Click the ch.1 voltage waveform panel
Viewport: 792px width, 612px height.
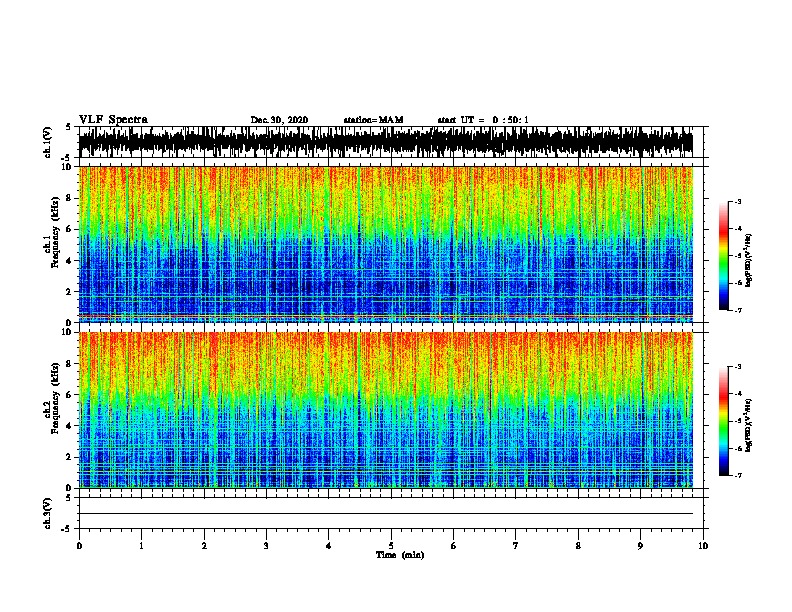point(391,142)
